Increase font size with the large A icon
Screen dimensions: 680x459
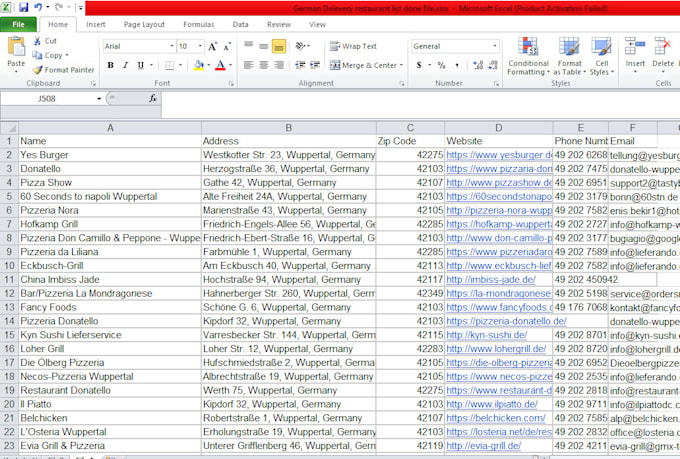[212, 46]
